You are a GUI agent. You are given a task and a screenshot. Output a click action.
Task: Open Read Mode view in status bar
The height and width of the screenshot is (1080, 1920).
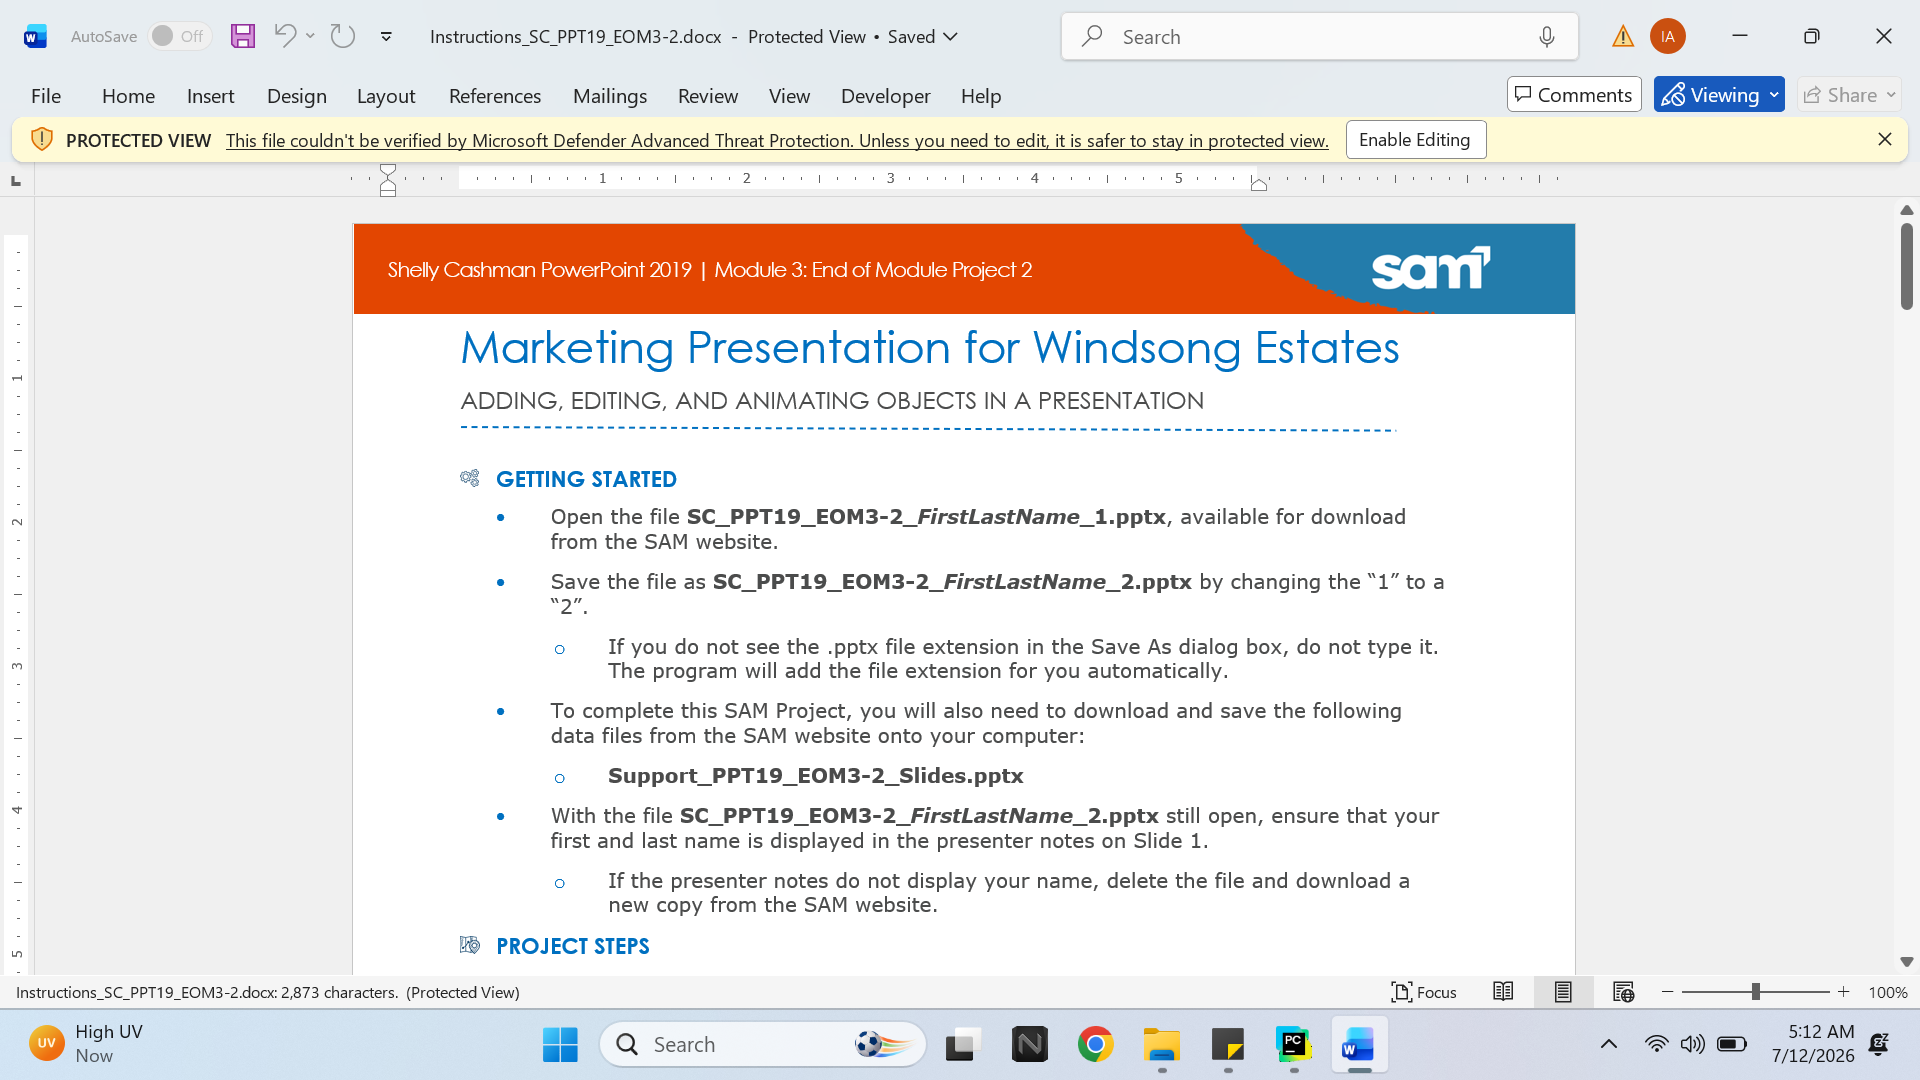[1503, 992]
